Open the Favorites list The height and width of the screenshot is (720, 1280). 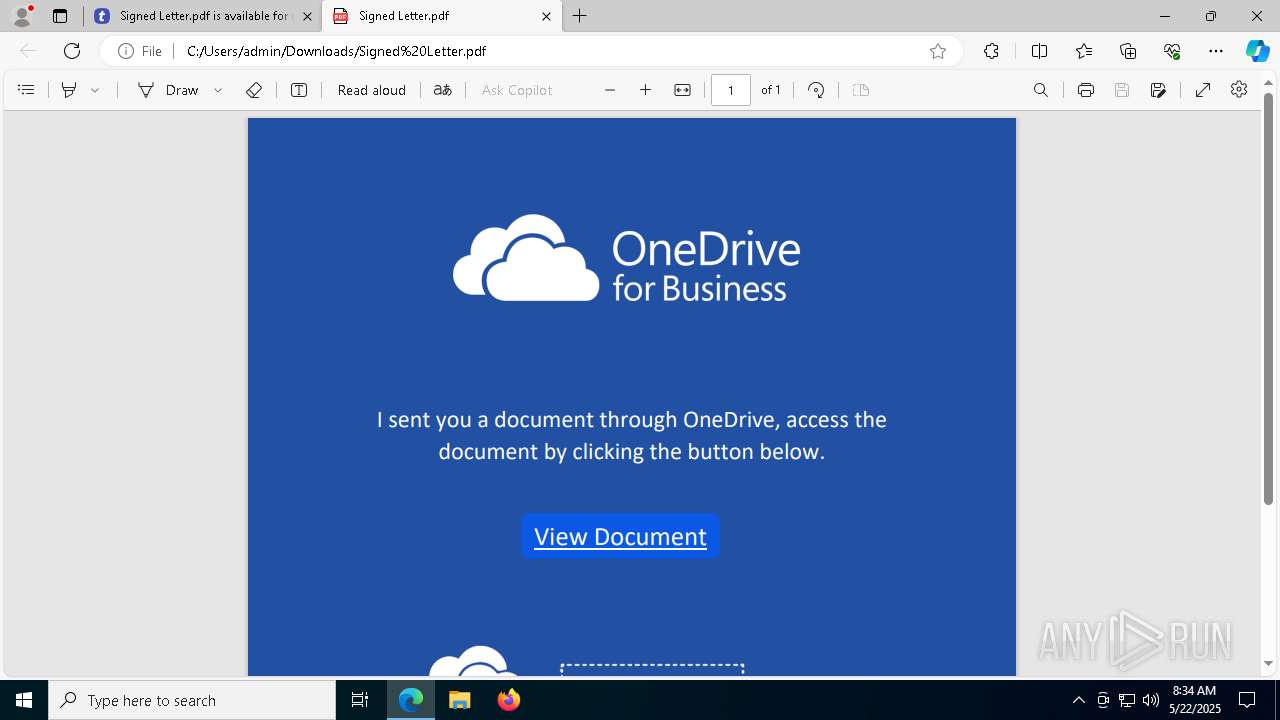(1084, 51)
